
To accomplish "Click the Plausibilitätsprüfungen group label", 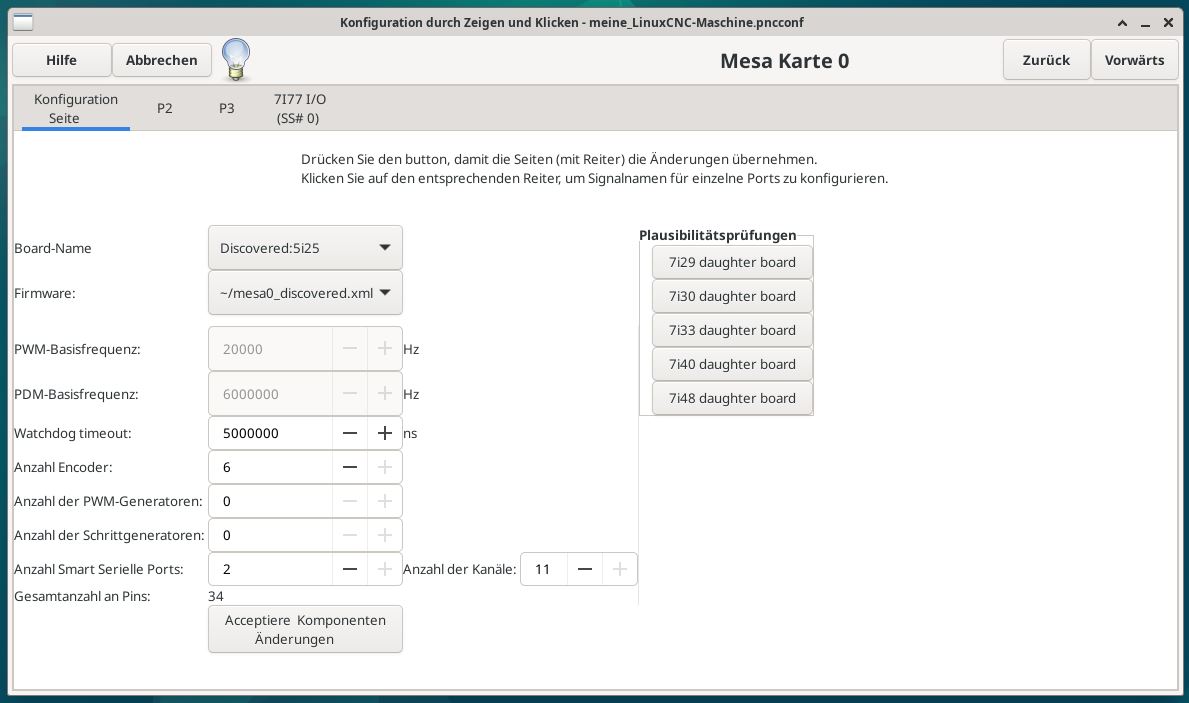I will tap(717, 235).
